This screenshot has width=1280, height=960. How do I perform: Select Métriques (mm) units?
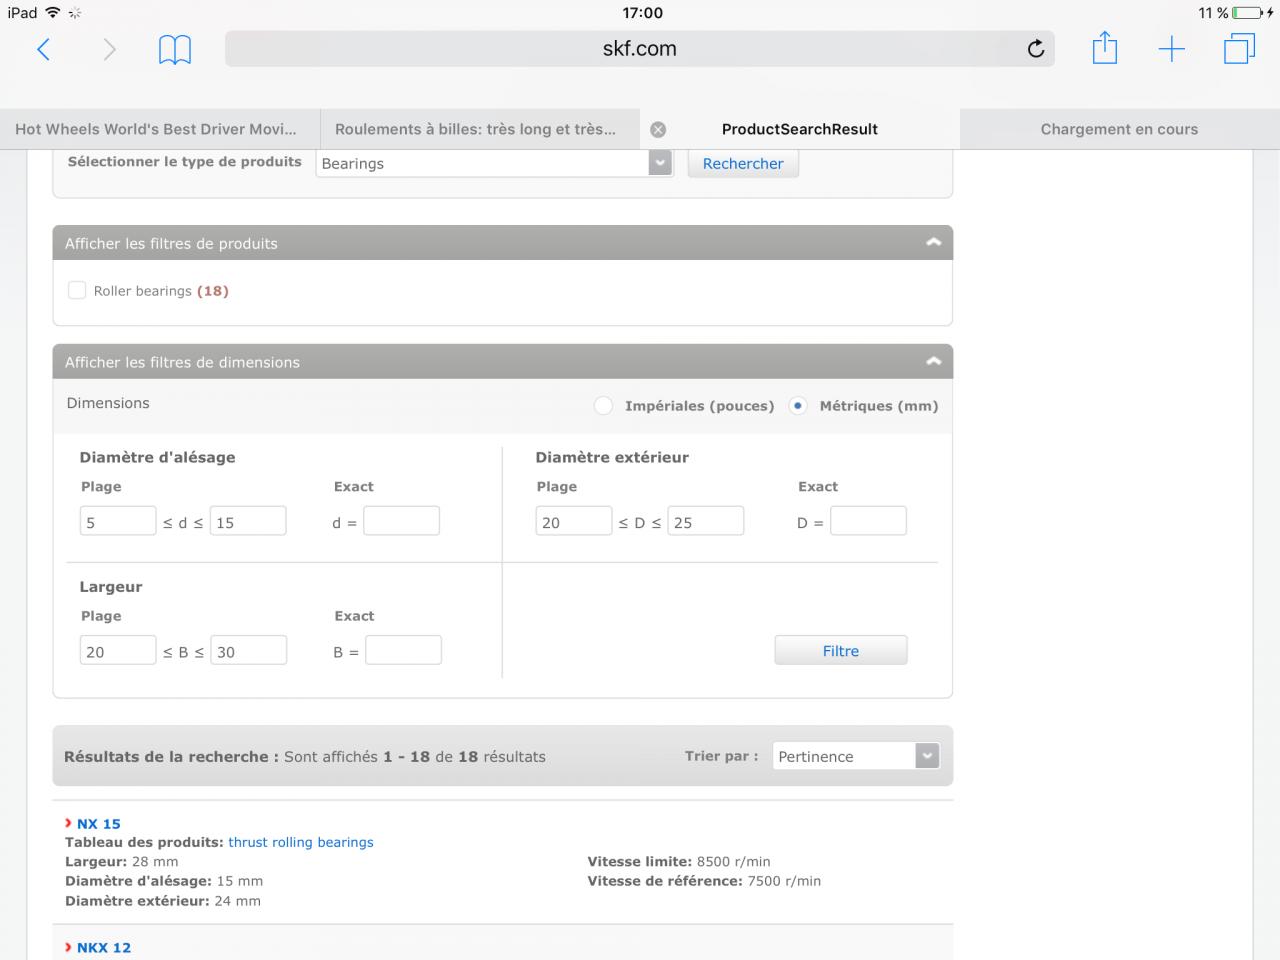pyautogui.click(x=798, y=406)
